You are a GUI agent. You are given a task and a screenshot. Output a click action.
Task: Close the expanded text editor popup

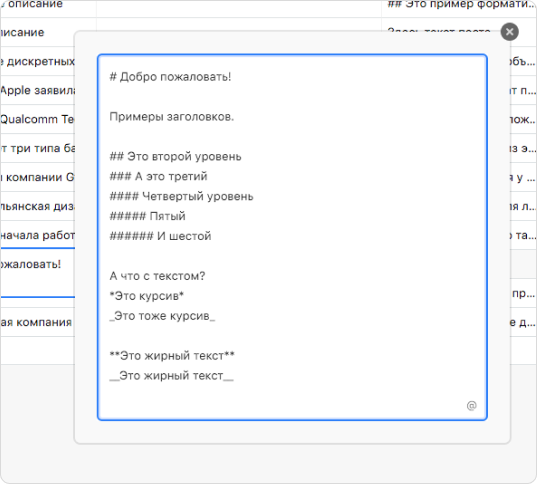[x=509, y=32]
